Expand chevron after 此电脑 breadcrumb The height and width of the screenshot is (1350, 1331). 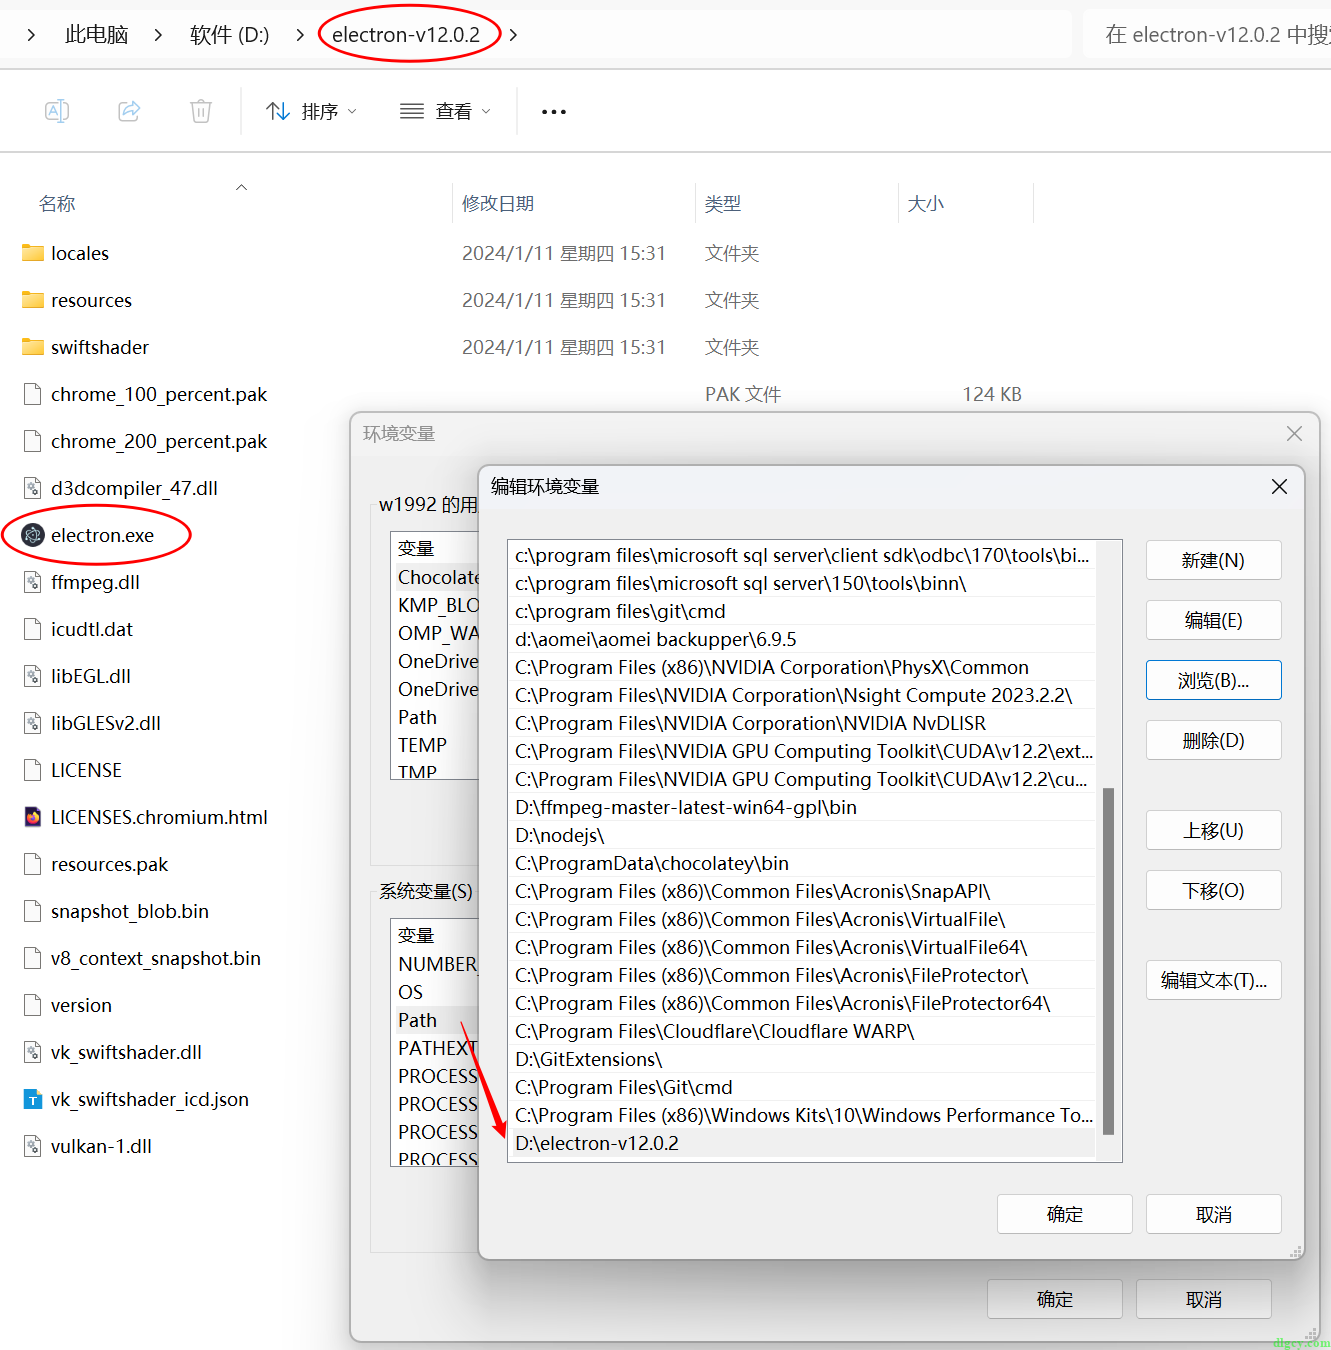(158, 35)
